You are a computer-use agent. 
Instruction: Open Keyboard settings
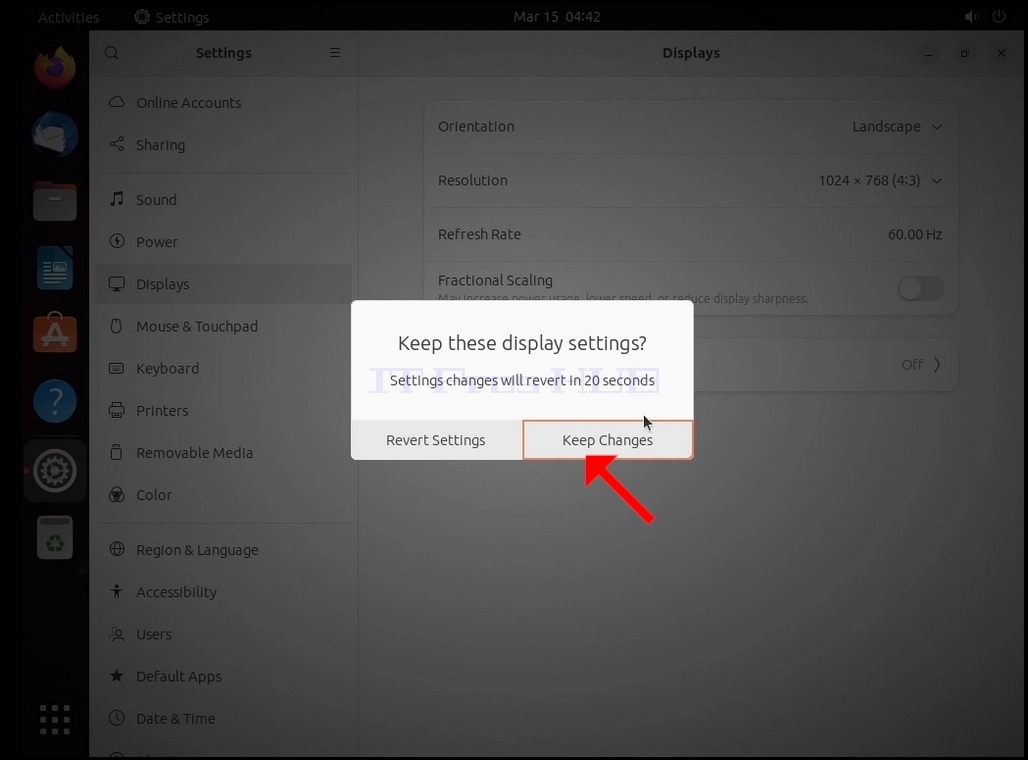coord(224,369)
